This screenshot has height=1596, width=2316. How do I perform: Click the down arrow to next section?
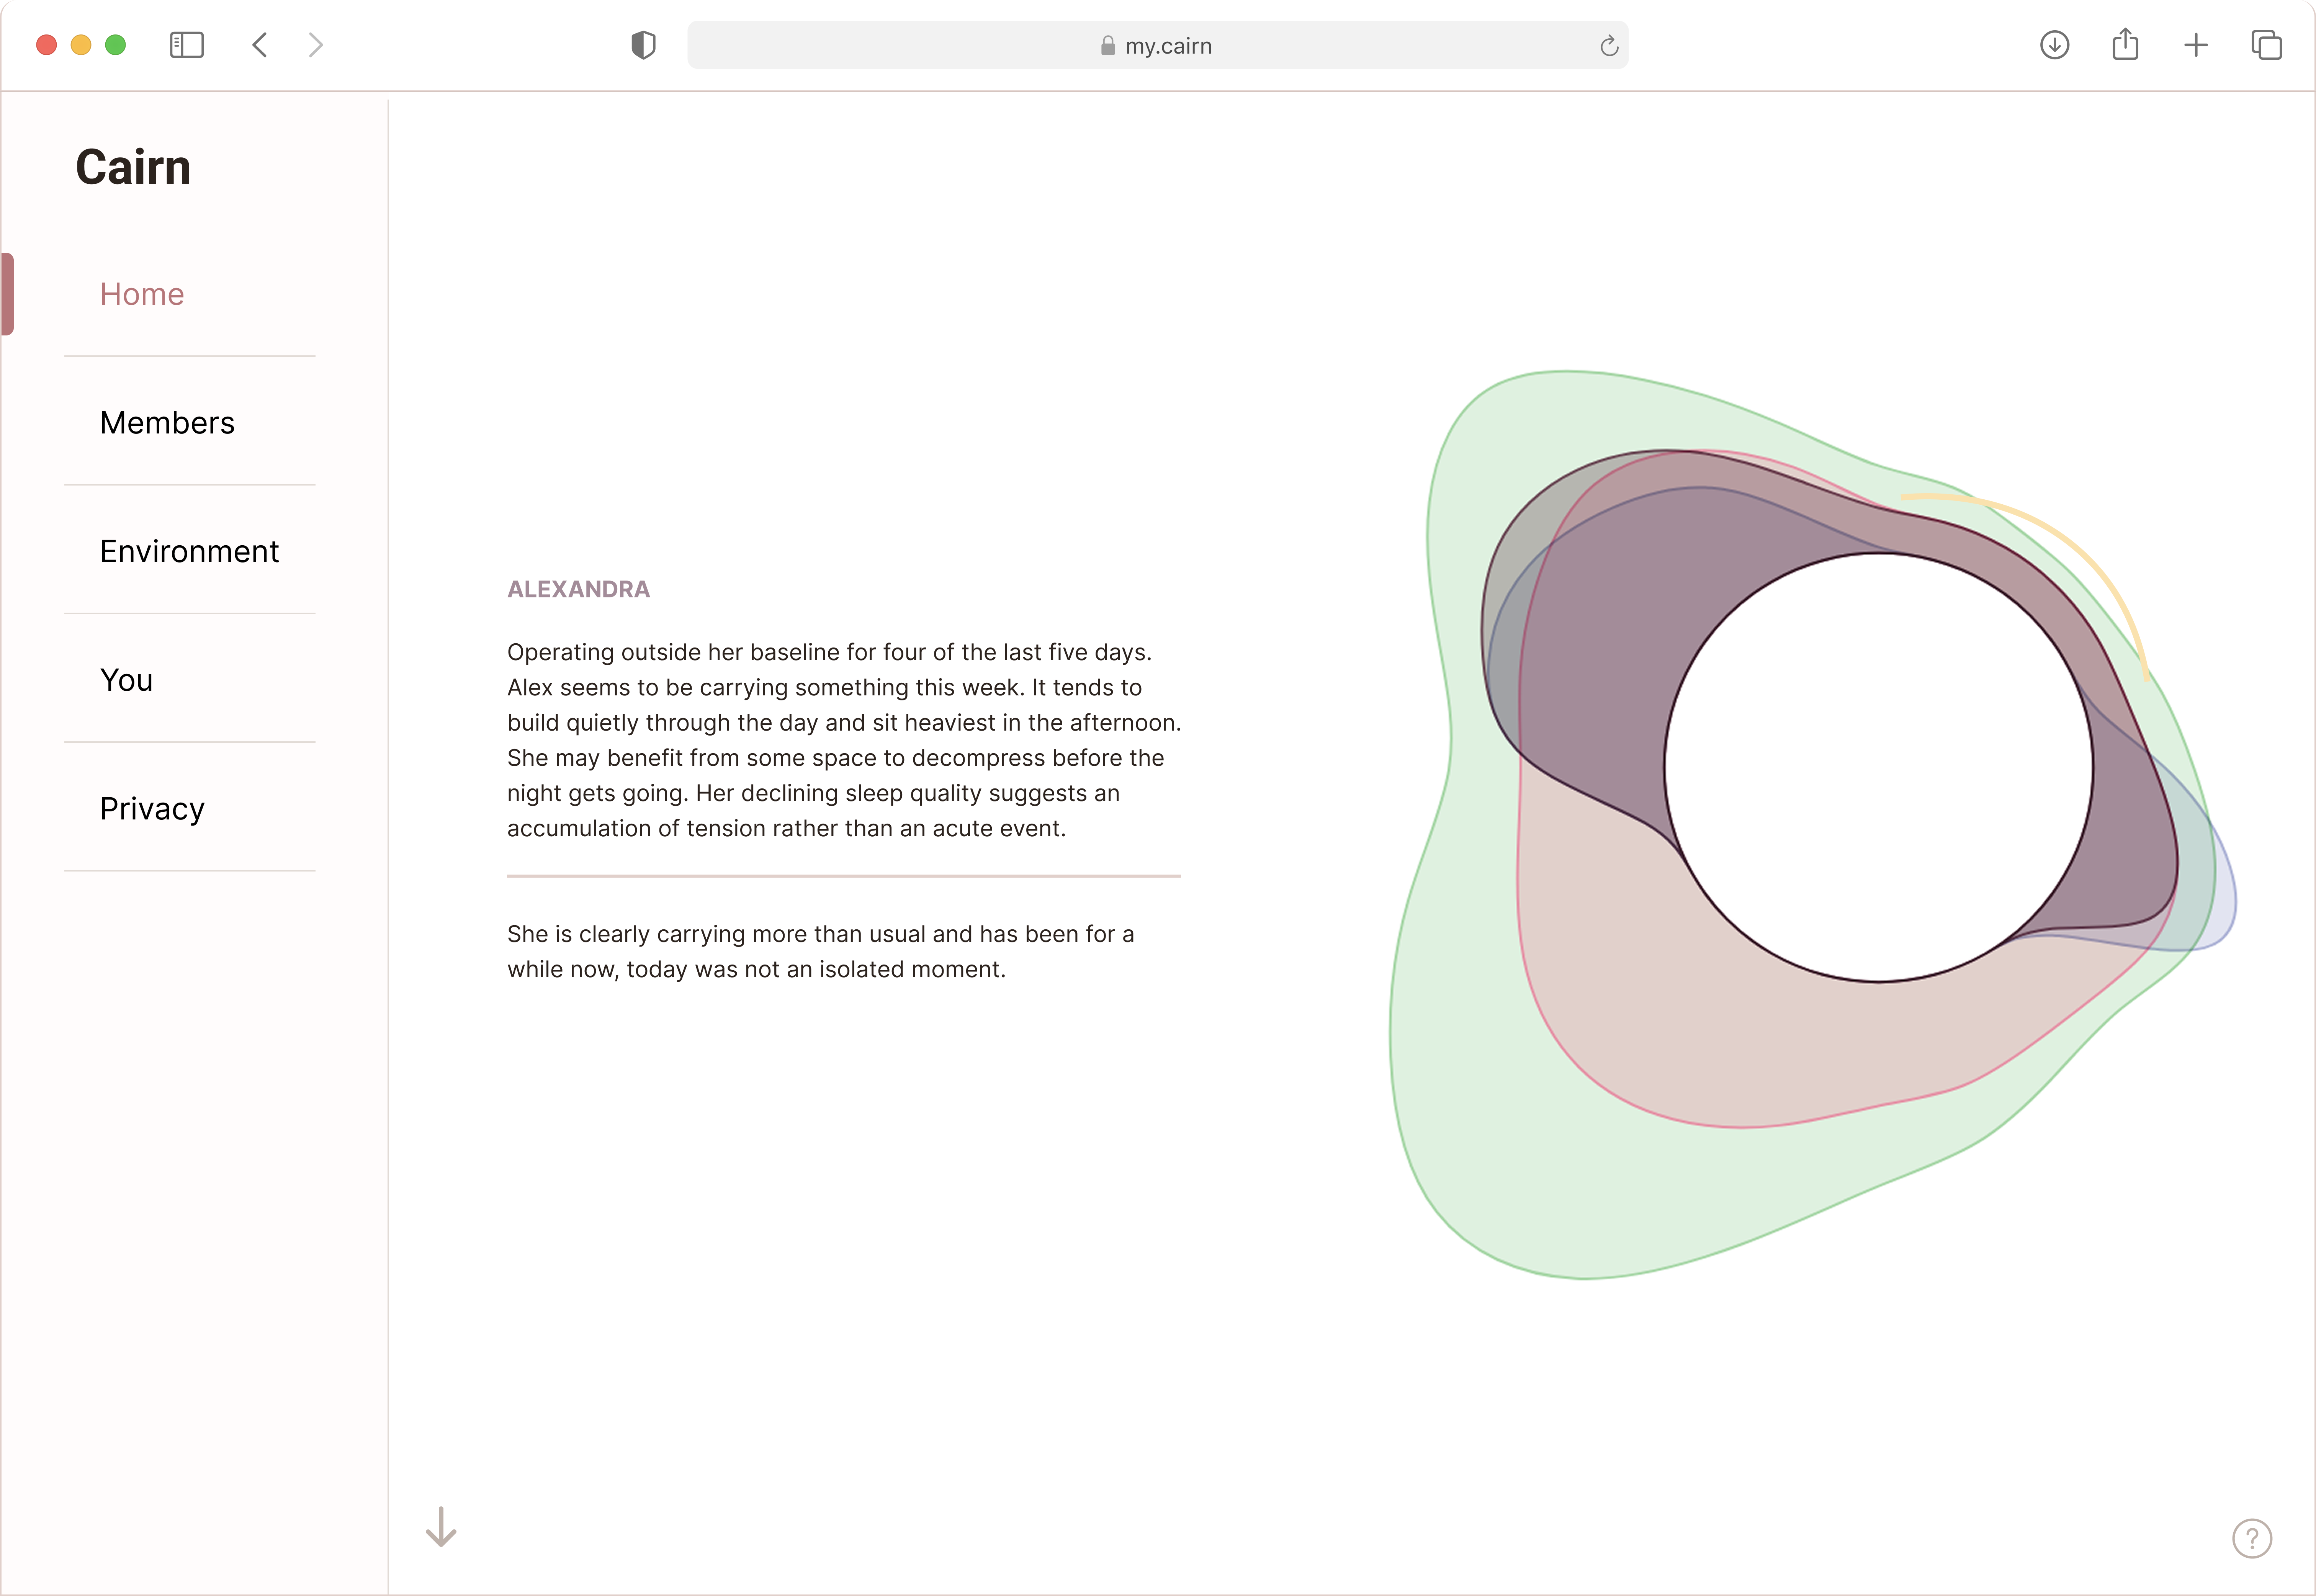click(441, 1527)
